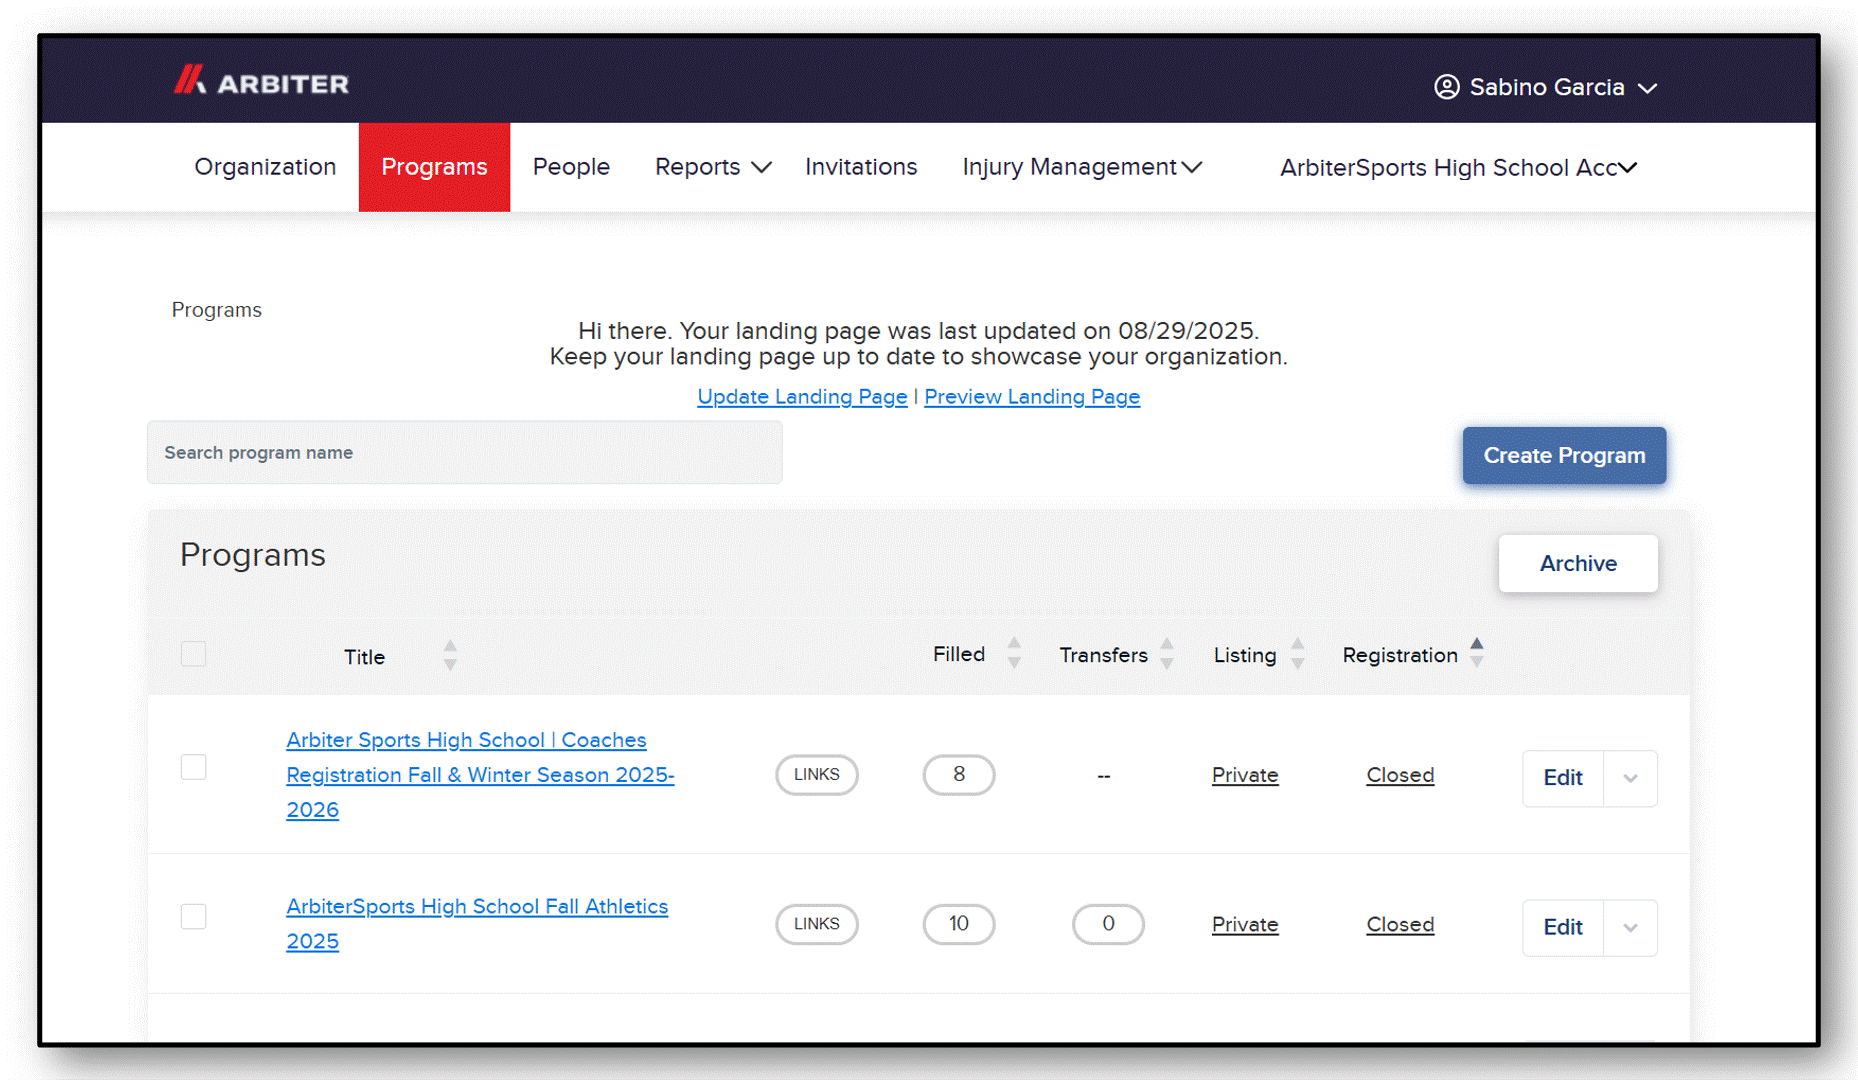This screenshot has height=1080, width=1858.
Task: Click the Create Program button
Action: point(1564,456)
